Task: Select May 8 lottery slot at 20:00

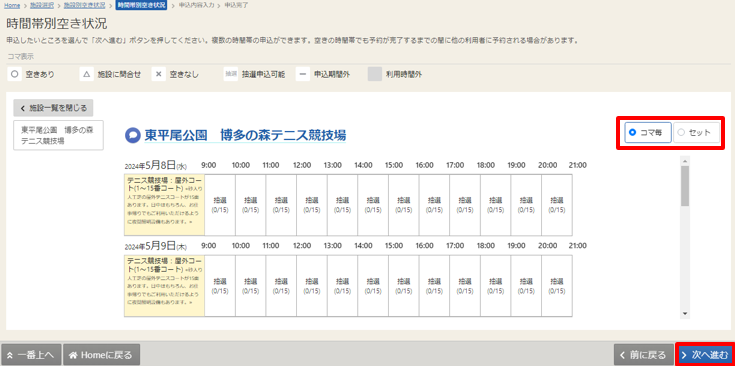Action: click(x=557, y=205)
